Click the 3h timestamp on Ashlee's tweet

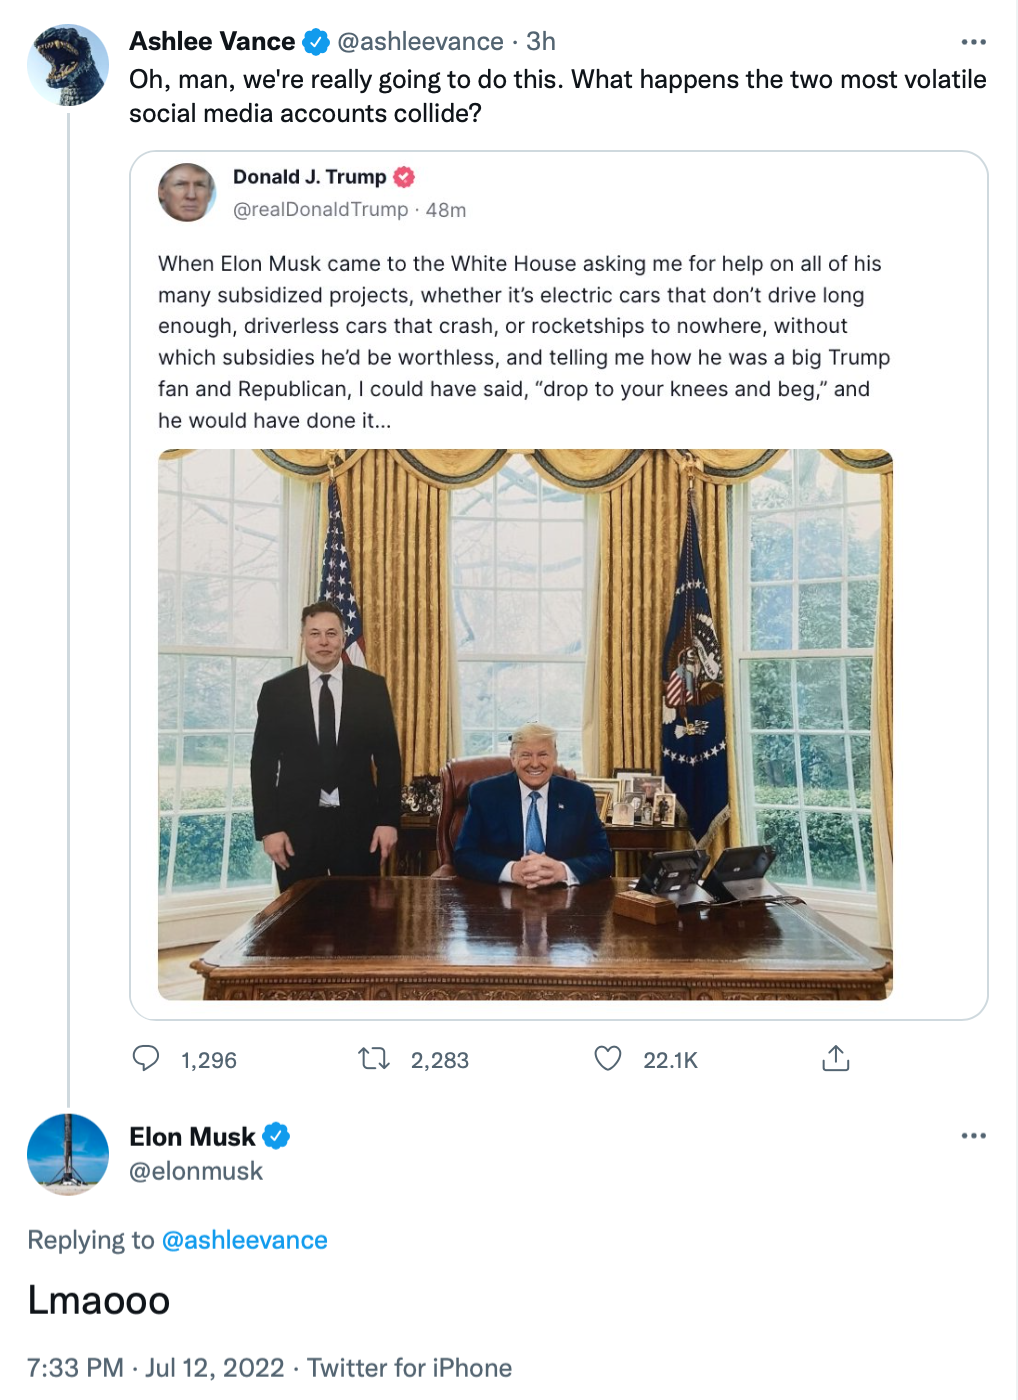541,42
